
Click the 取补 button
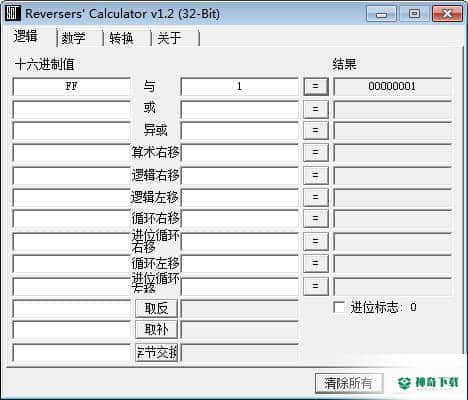pos(156,330)
